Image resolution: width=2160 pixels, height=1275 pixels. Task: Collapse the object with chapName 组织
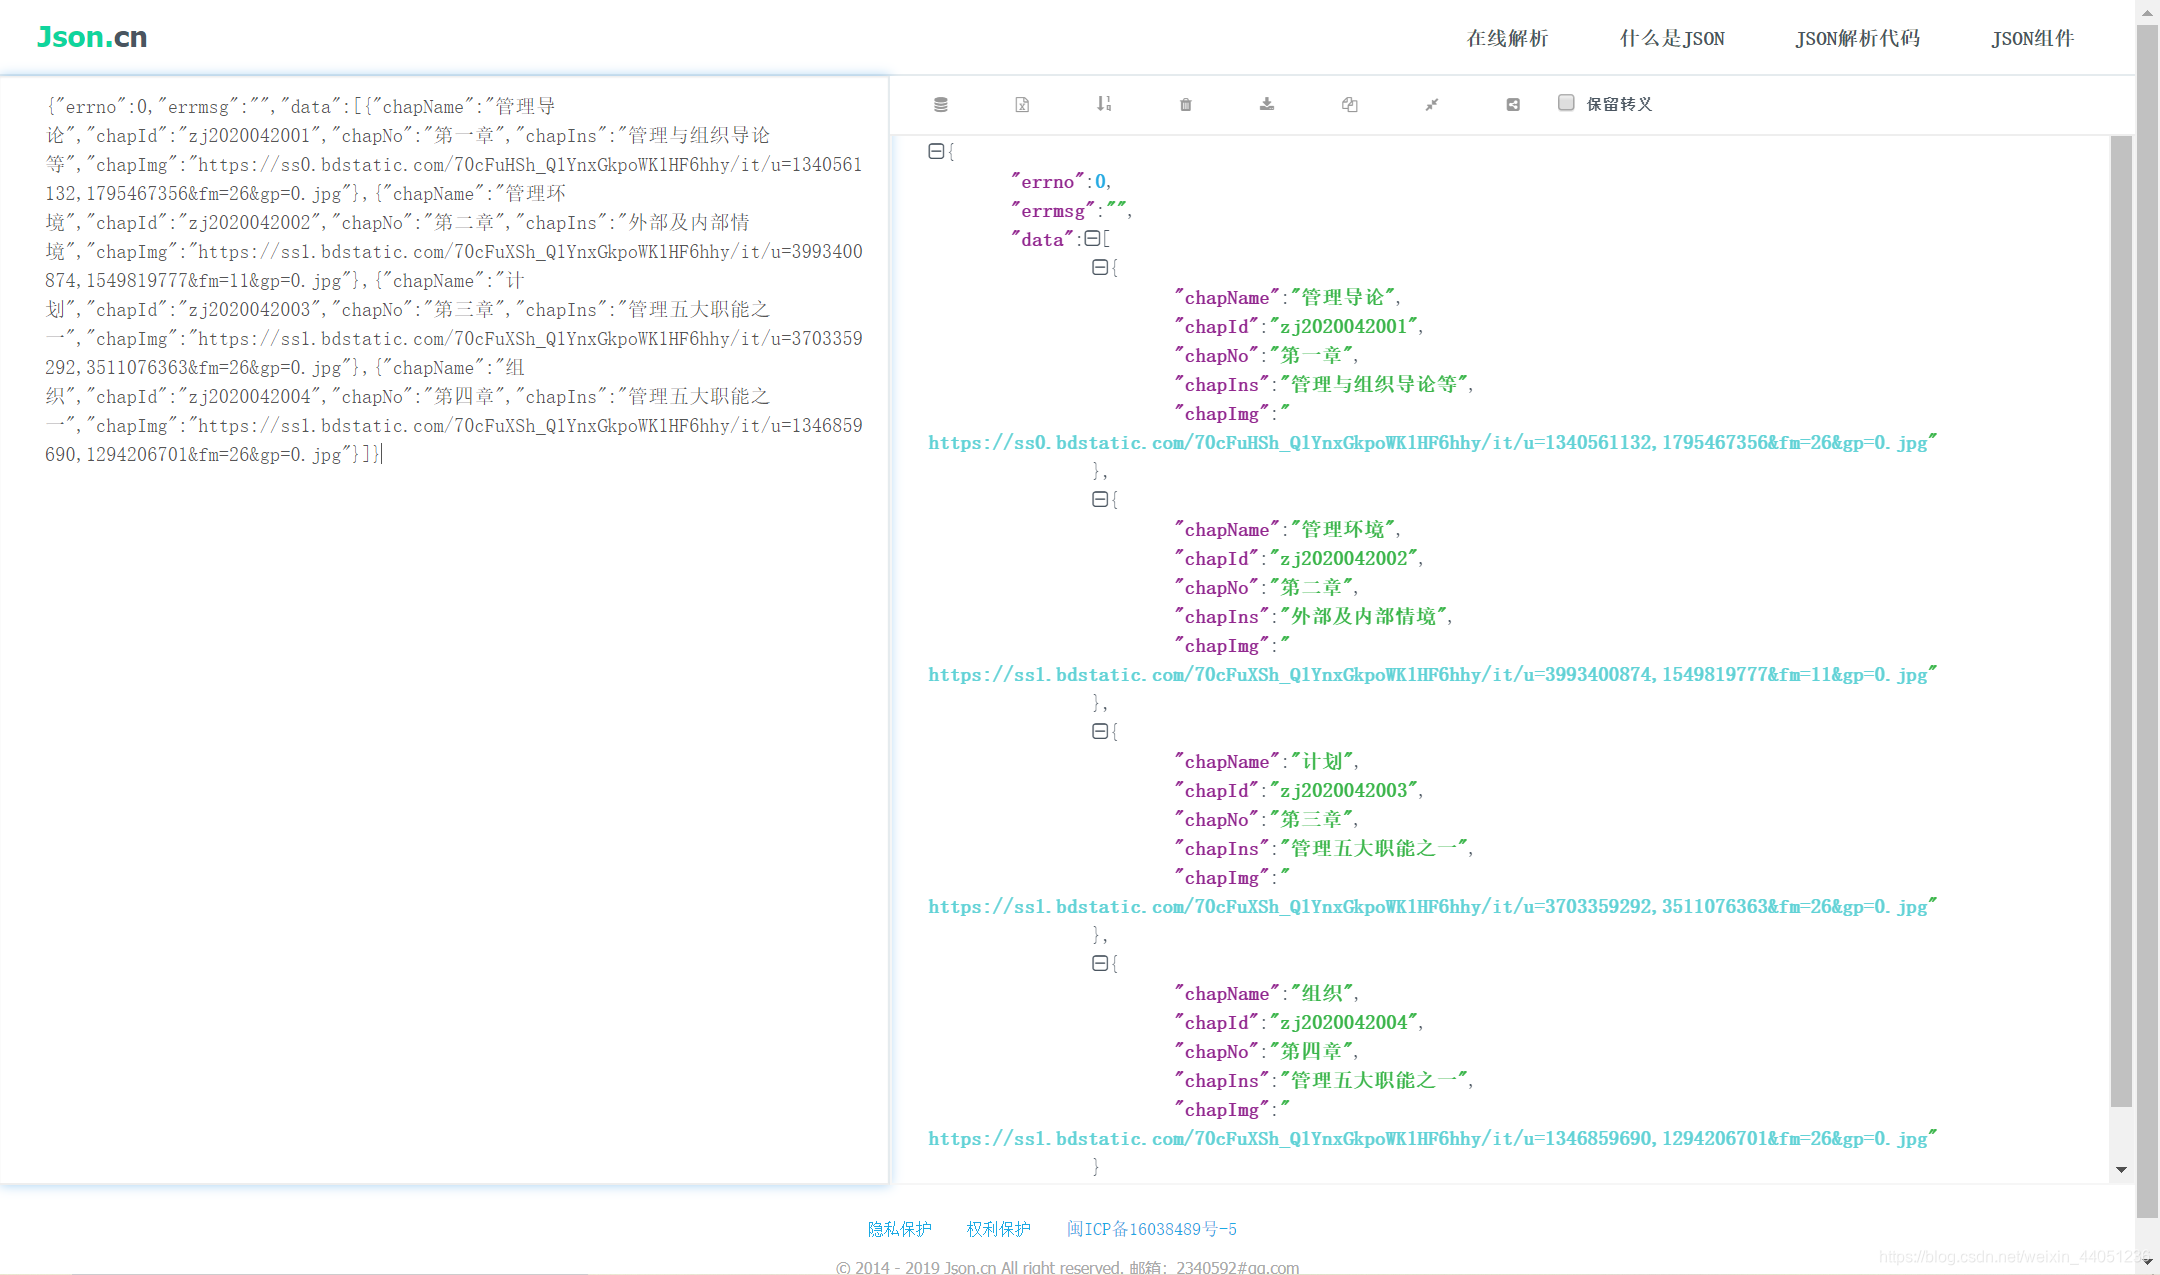(x=1100, y=963)
